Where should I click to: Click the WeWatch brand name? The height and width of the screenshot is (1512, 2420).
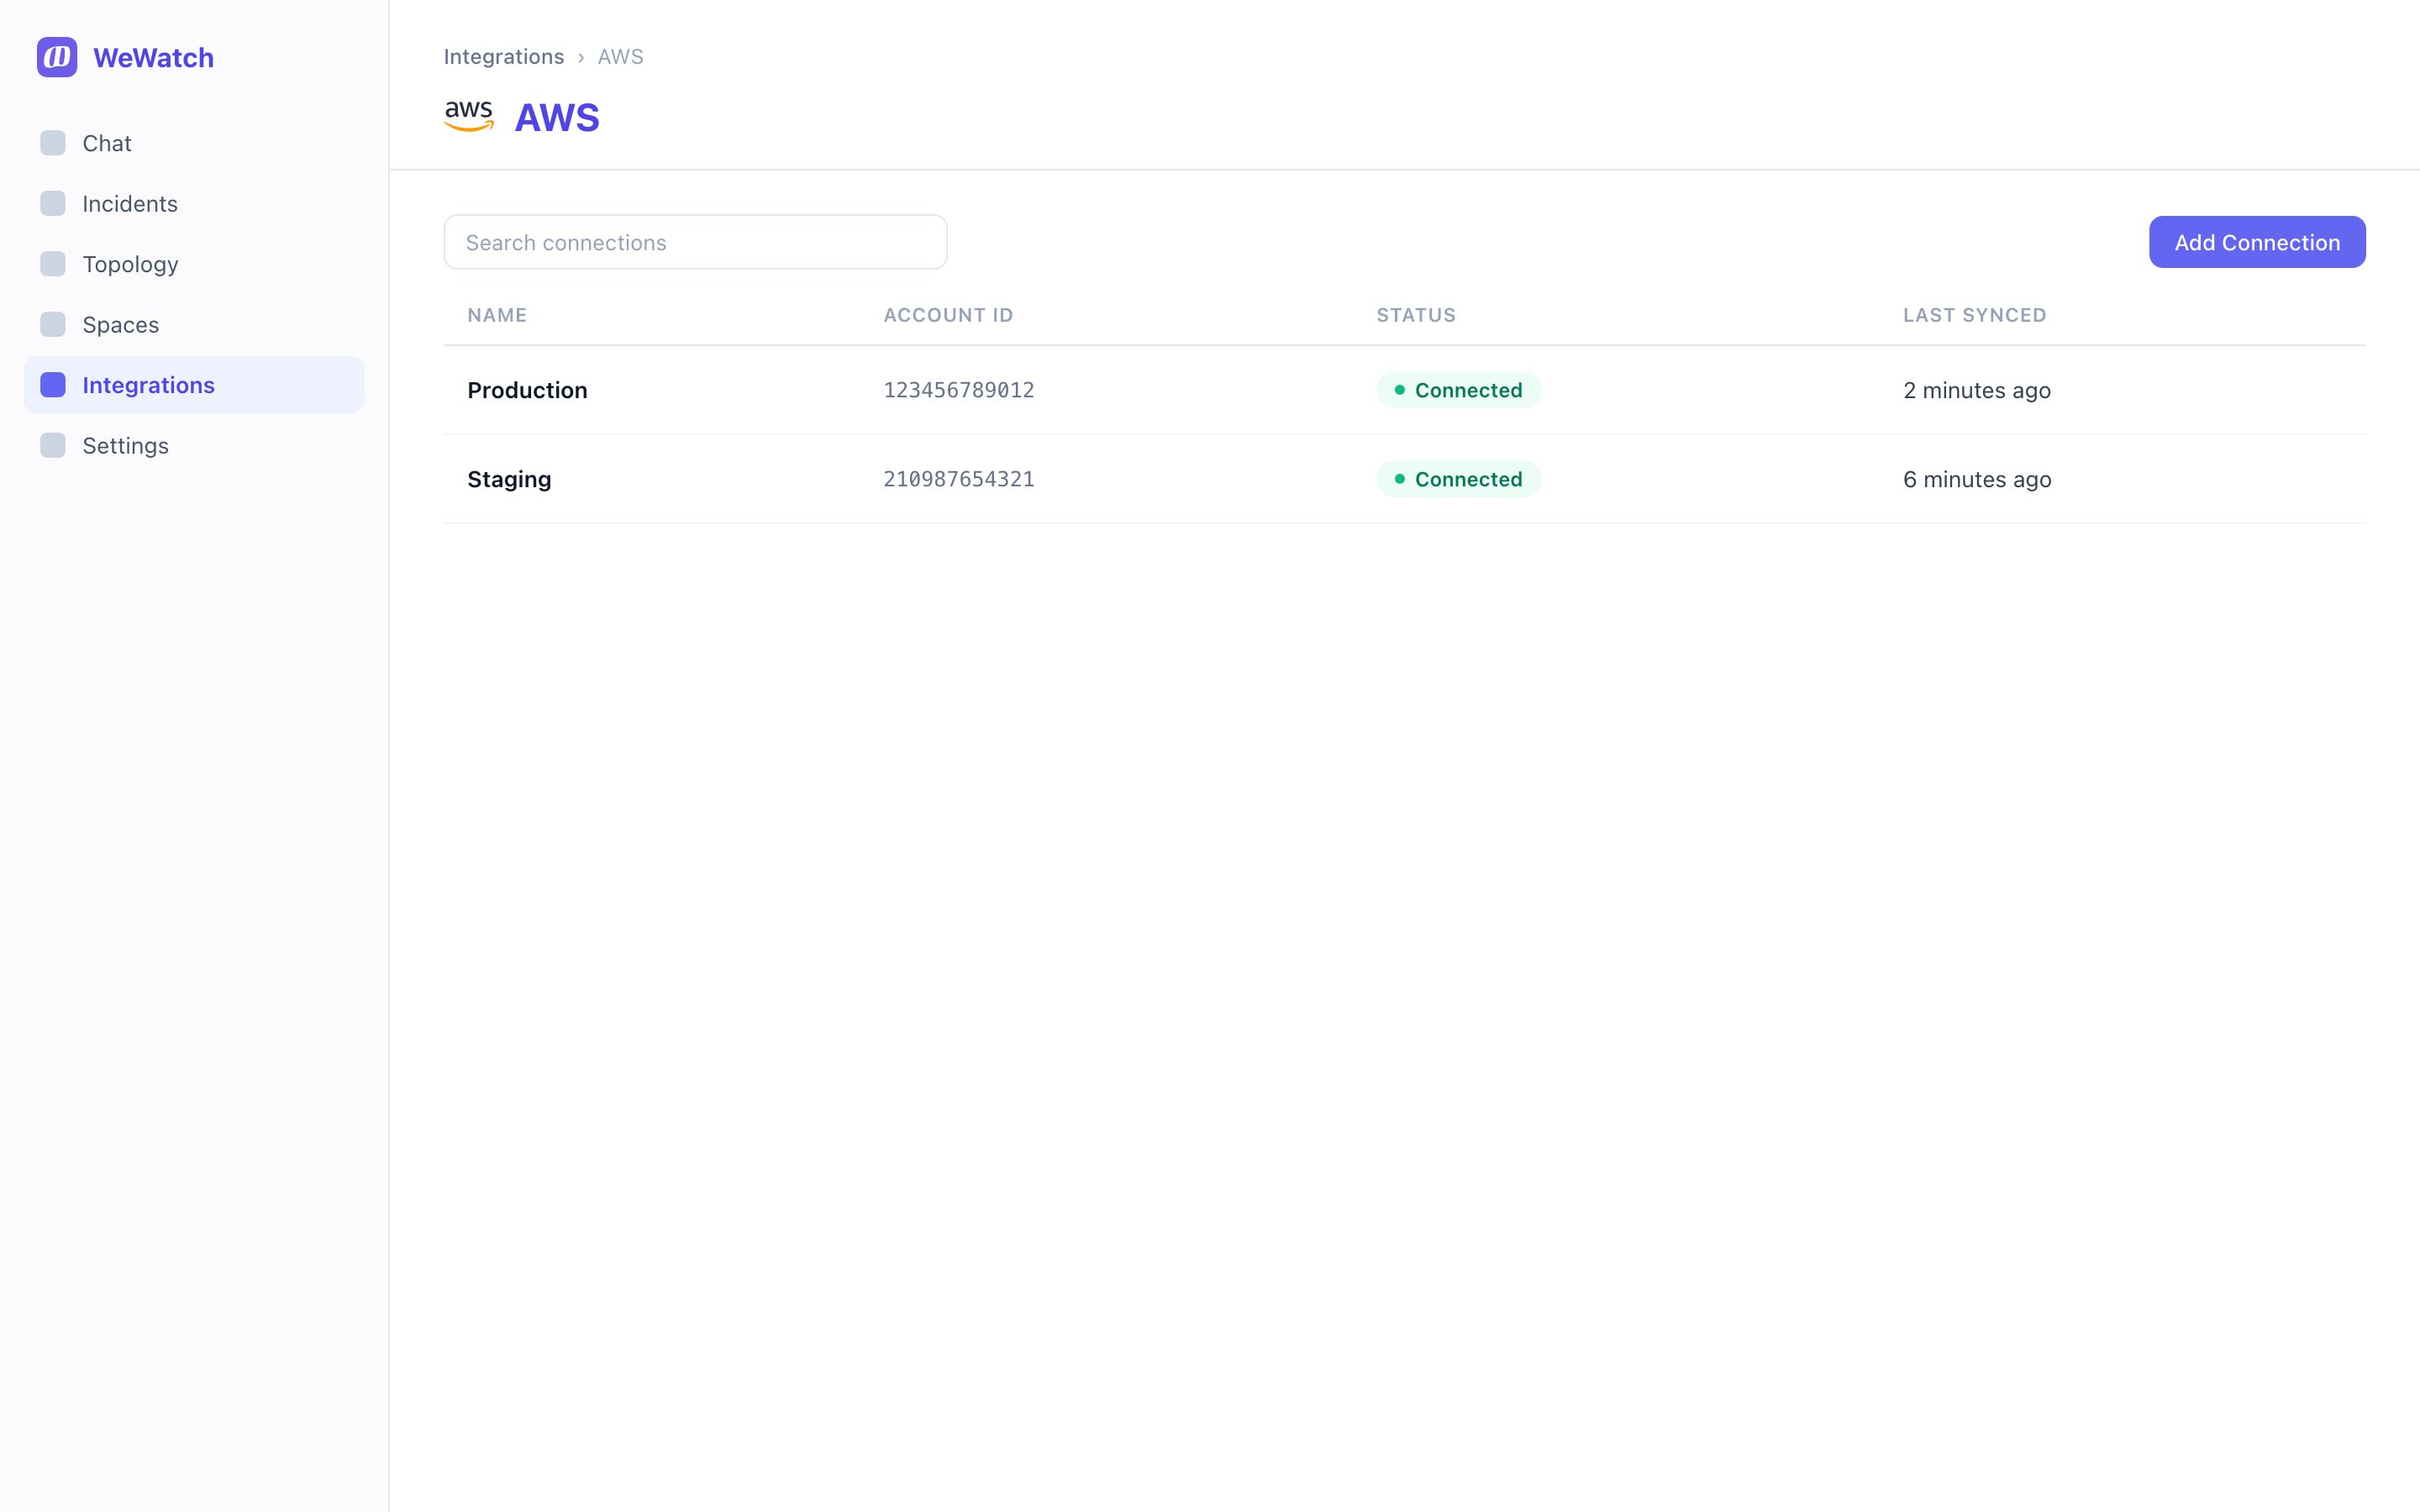click(153, 57)
